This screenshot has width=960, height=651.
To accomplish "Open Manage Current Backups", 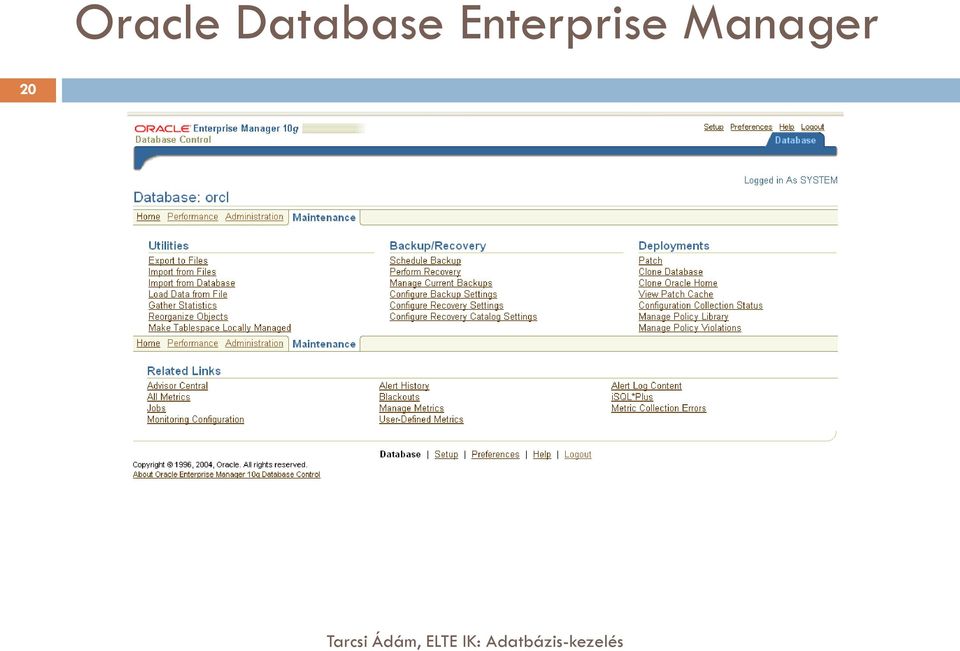I will (441, 283).
